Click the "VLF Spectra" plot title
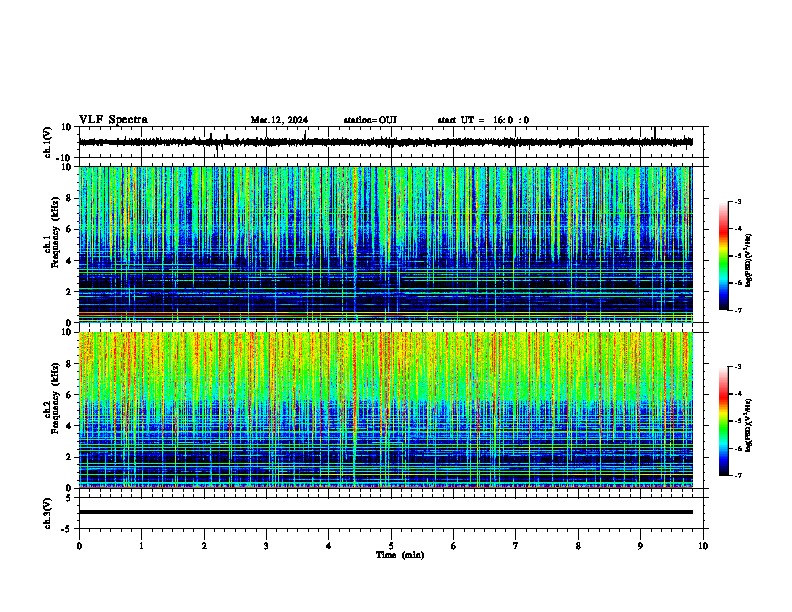 [113, 120]
